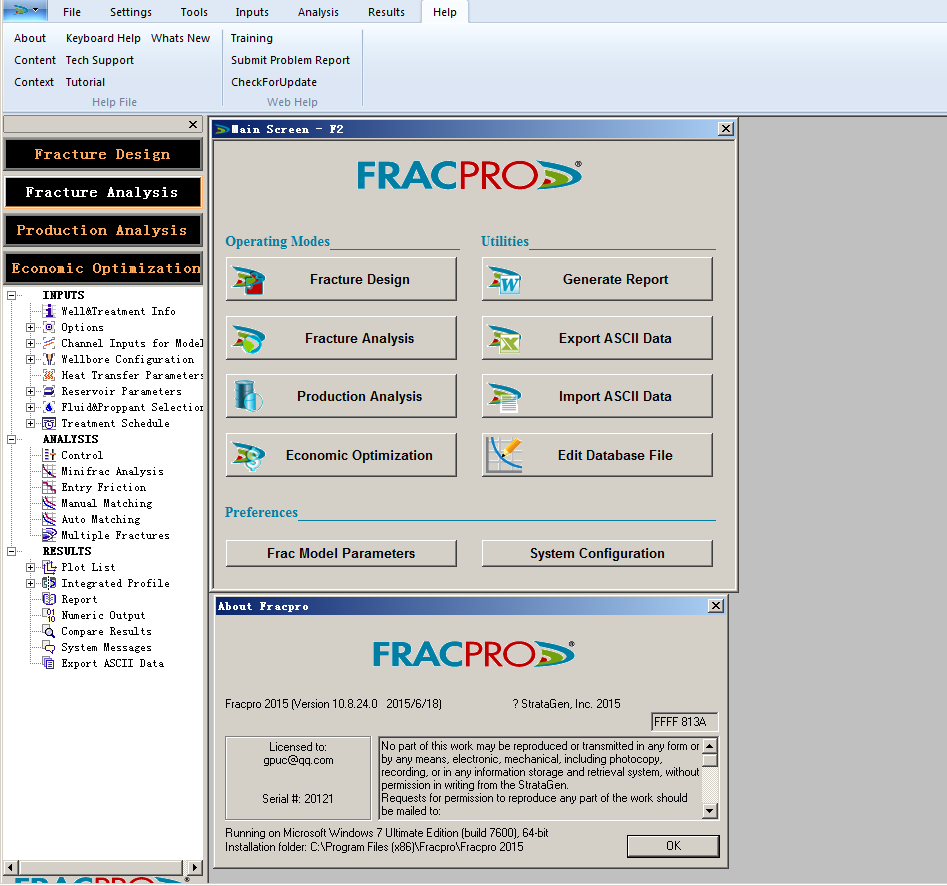
Task: Open Generate Report utility
Action: pyautogui.click(x=597, y=279)
